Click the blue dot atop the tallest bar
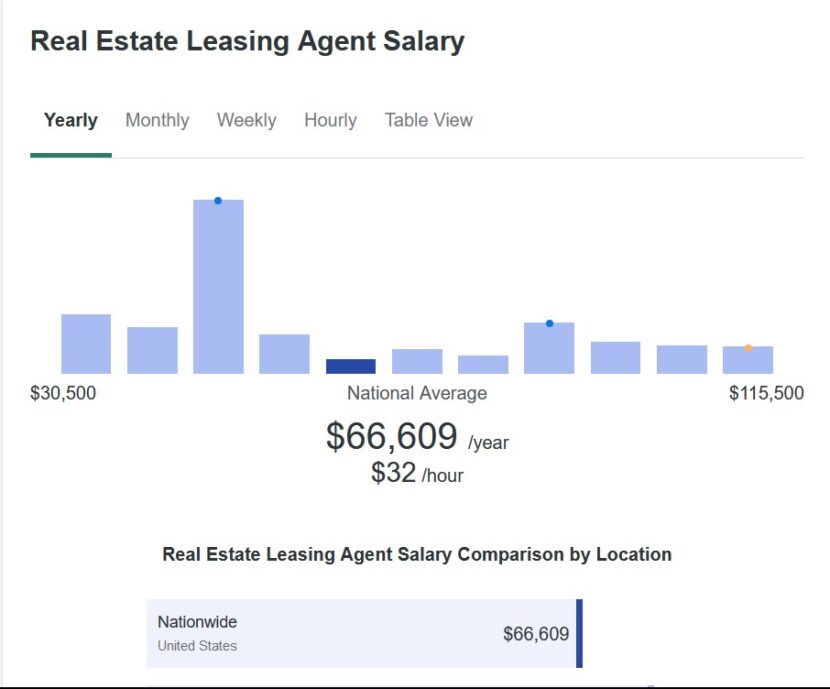830x689 pixels. [x=216, y=200]
